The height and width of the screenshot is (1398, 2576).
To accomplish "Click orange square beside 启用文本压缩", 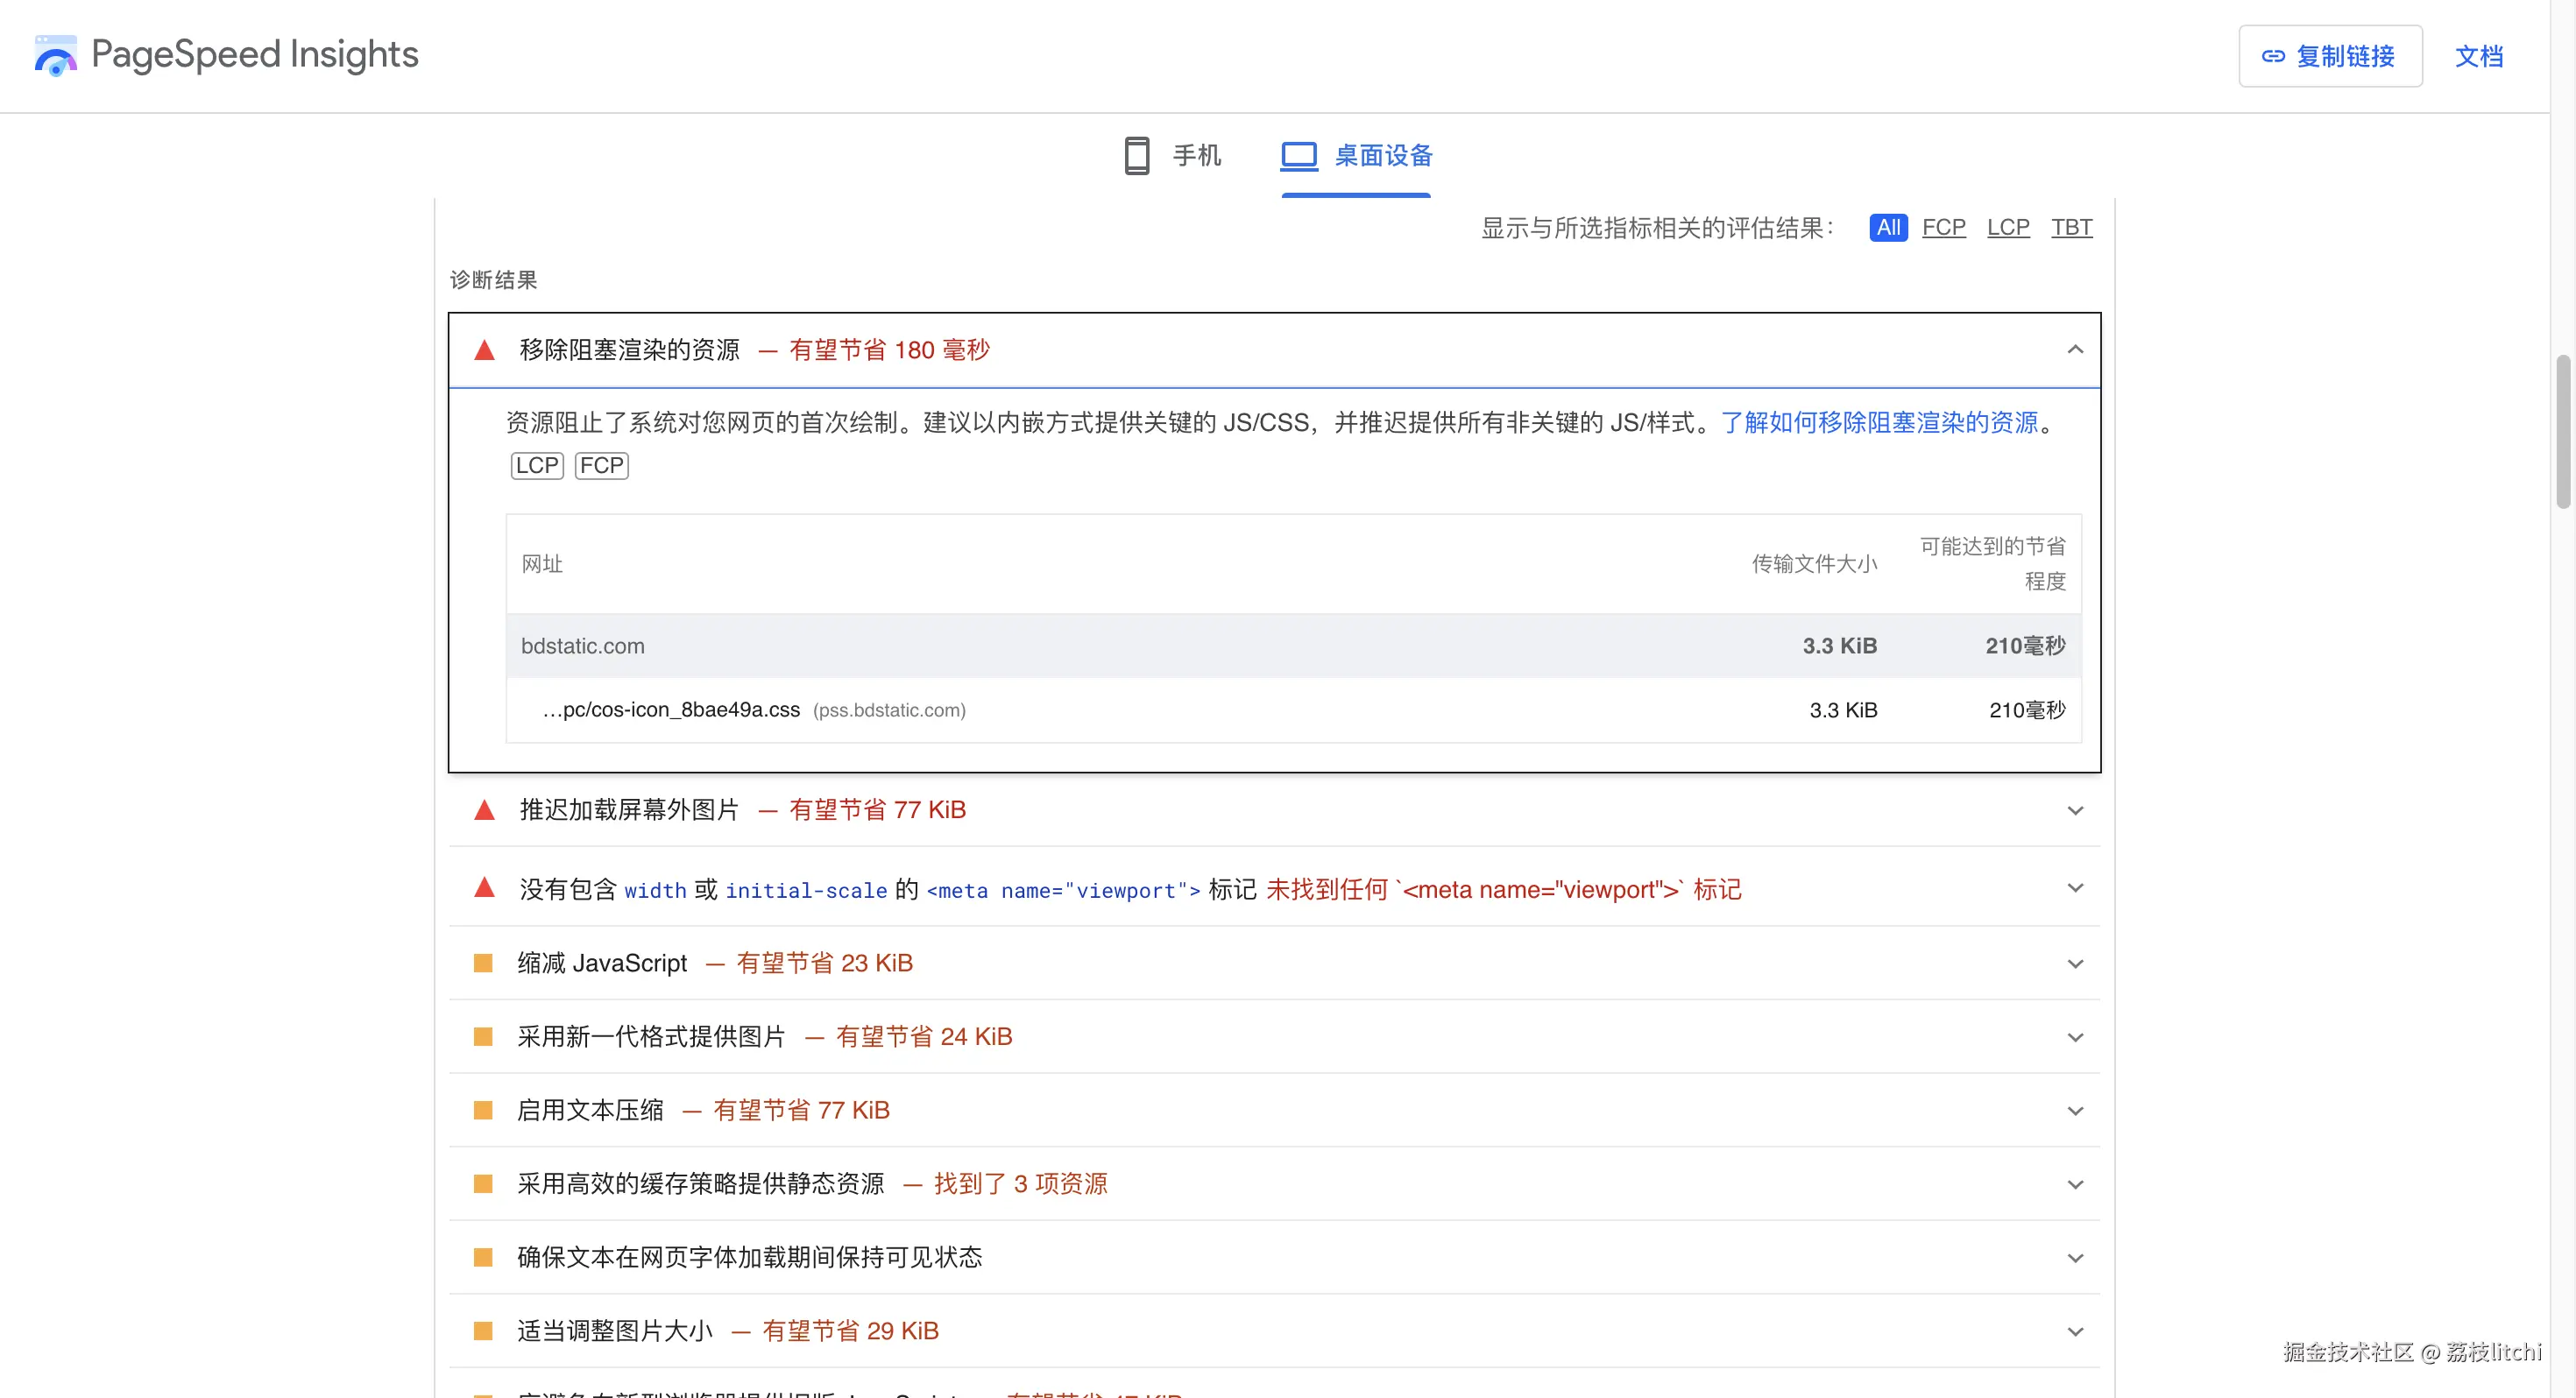I will click(x=483, y=1110).
